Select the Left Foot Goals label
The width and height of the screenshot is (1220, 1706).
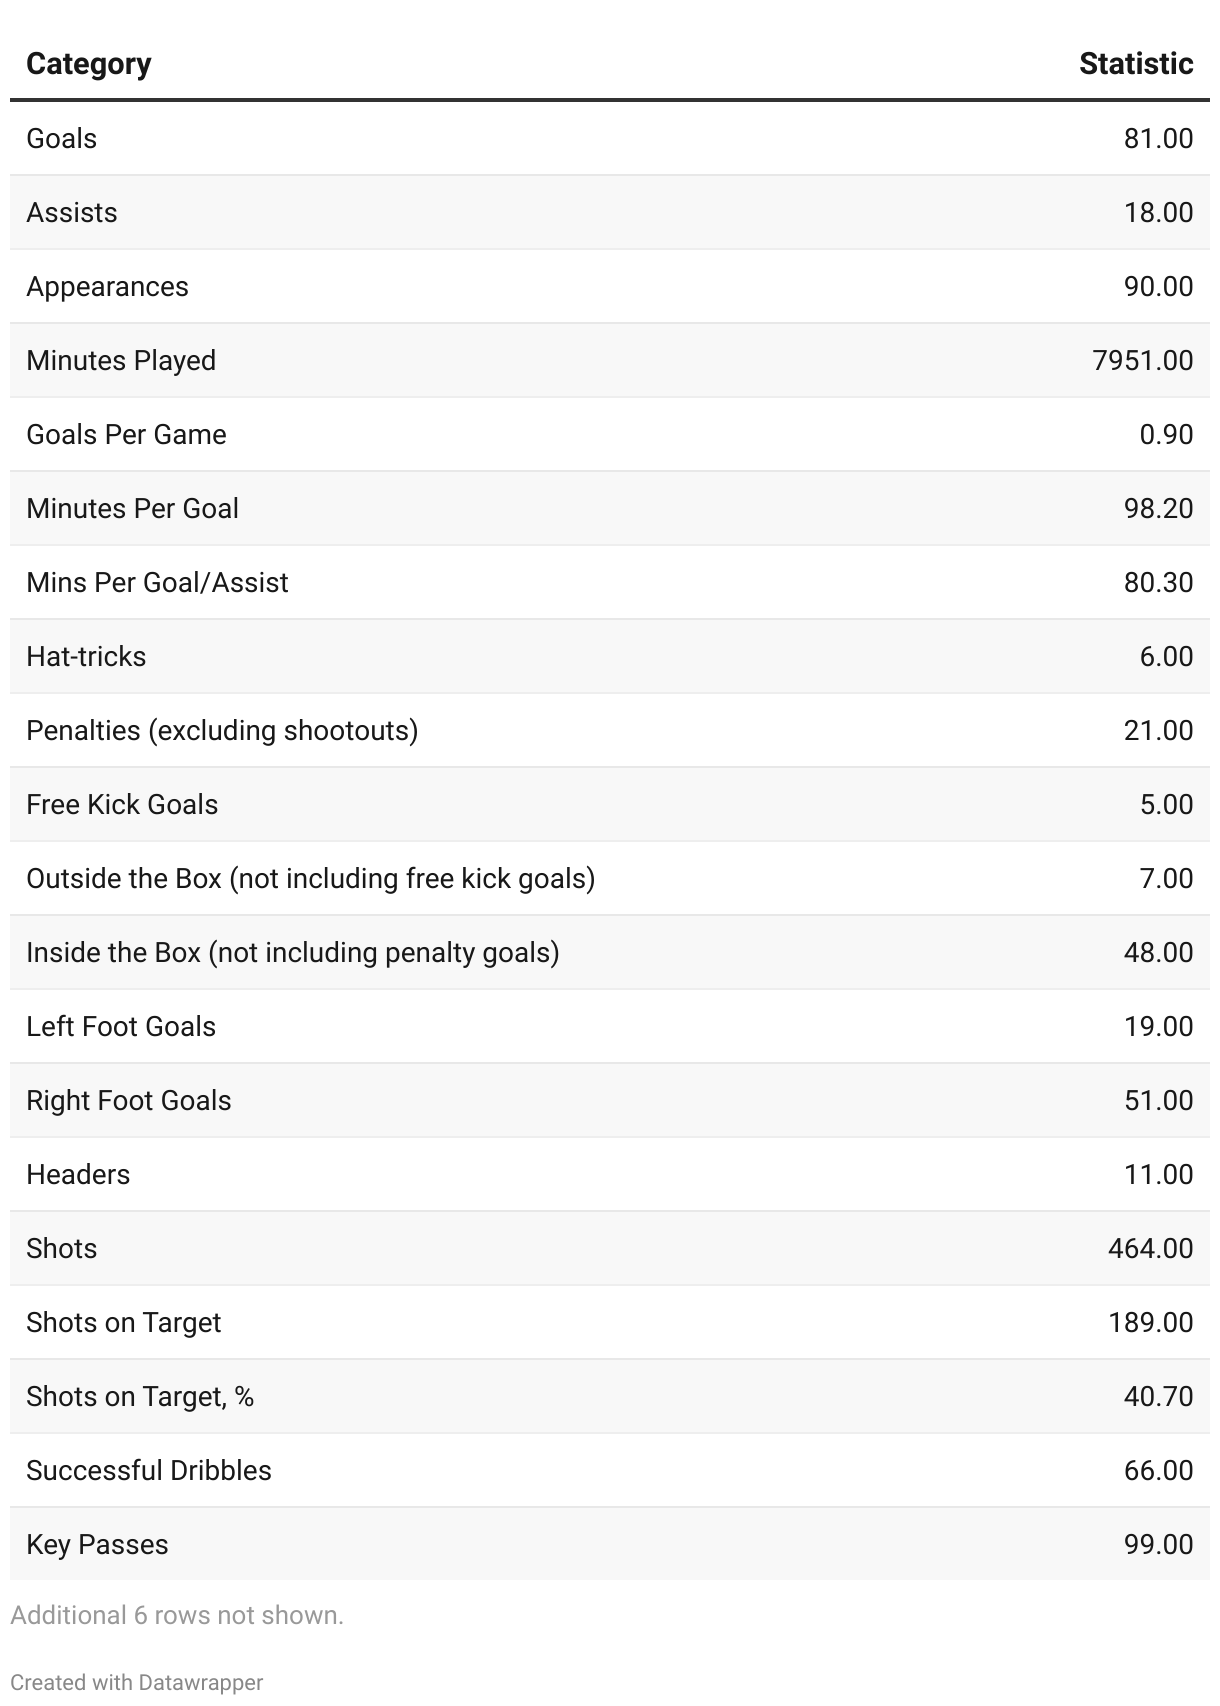coord(121,1026)
